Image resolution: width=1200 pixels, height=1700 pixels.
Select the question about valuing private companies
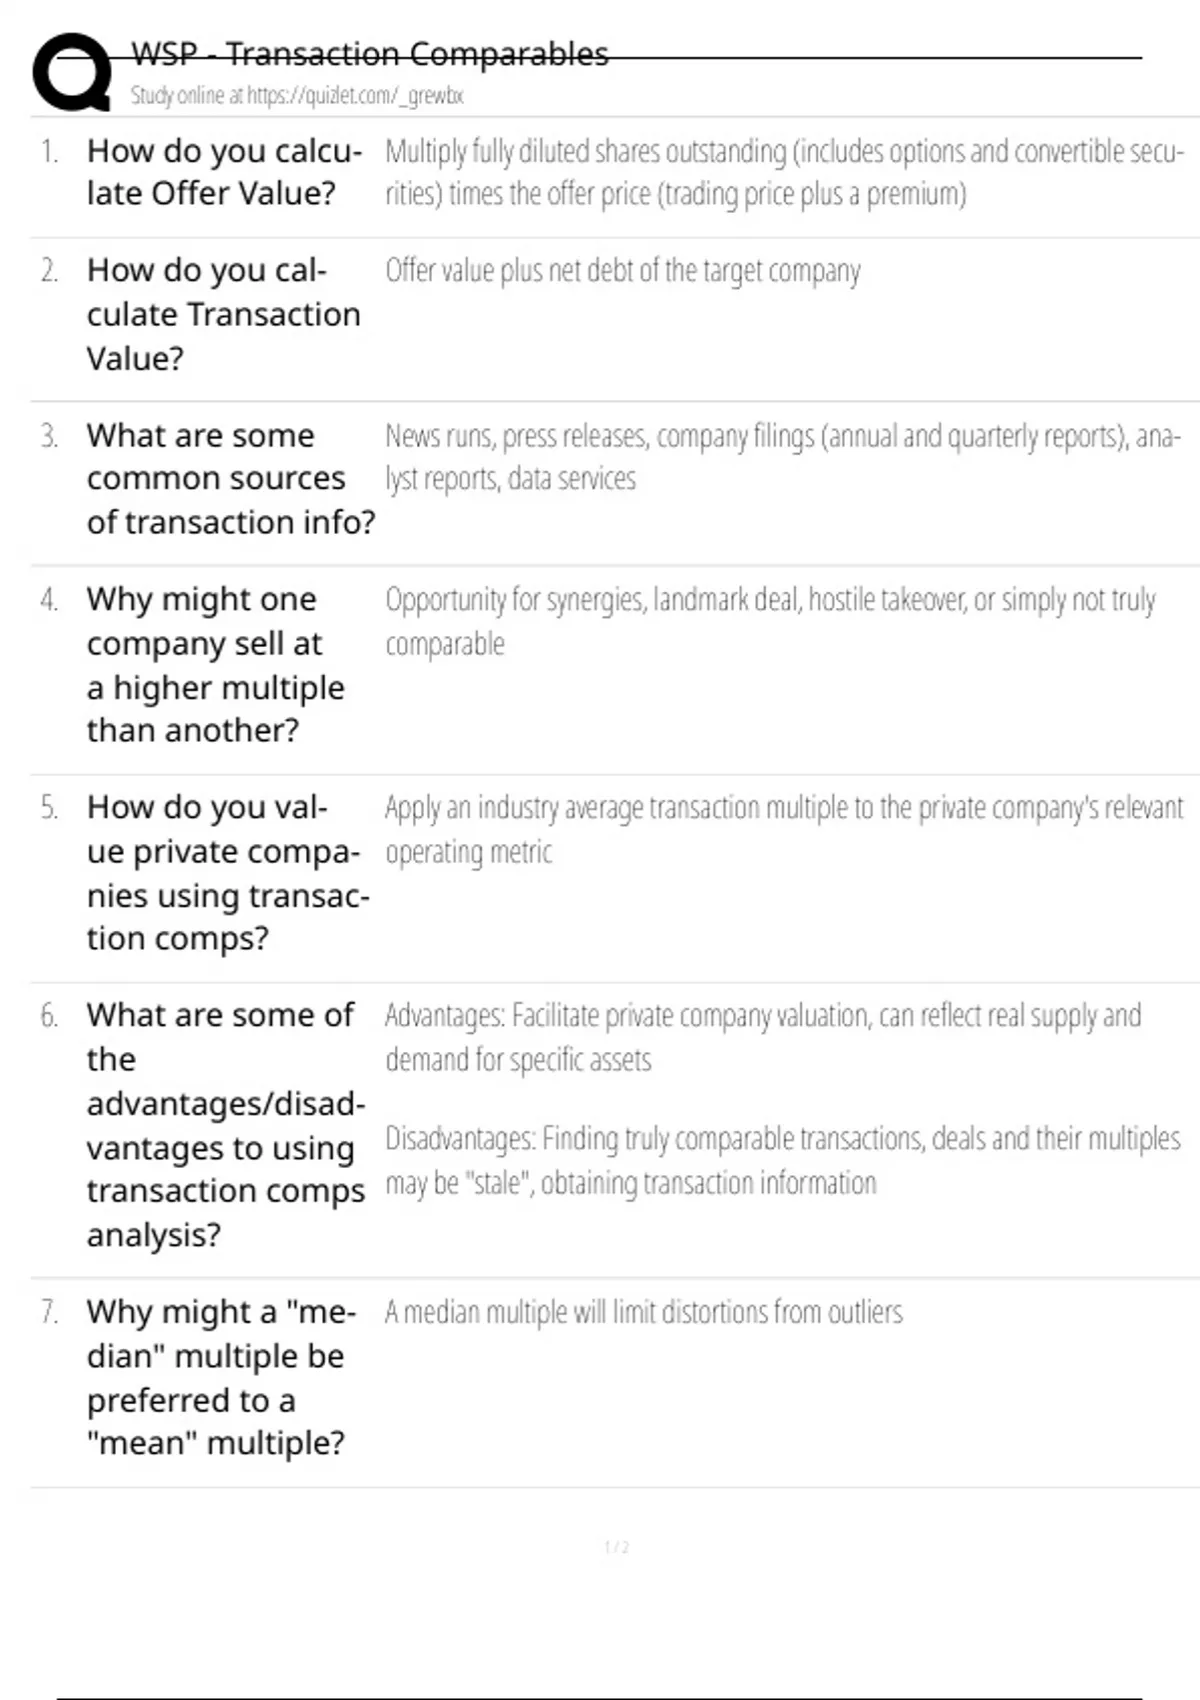click(227, 873)
